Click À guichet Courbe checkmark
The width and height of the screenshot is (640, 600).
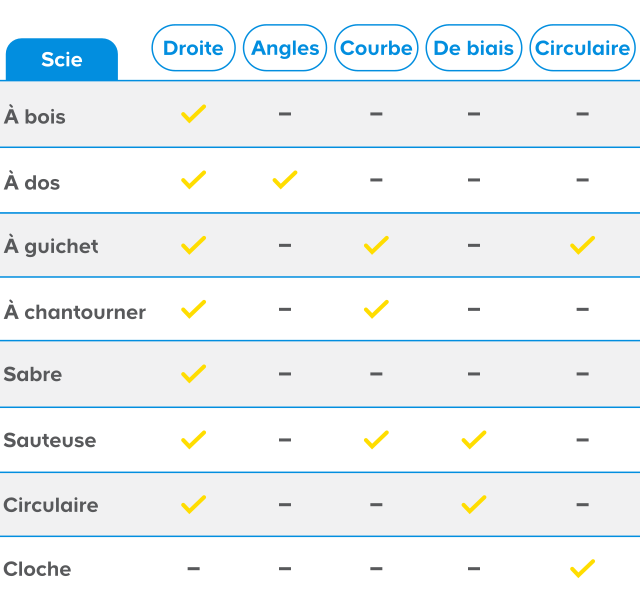click(376, 245)
